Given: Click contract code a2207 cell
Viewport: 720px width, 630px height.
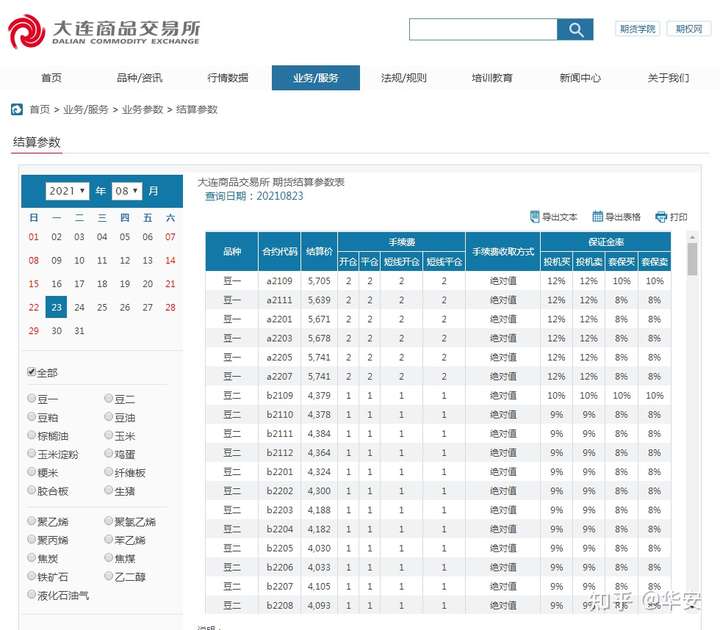Looking at the screenshot, I should pyautogui.click(x=279, y=377).
